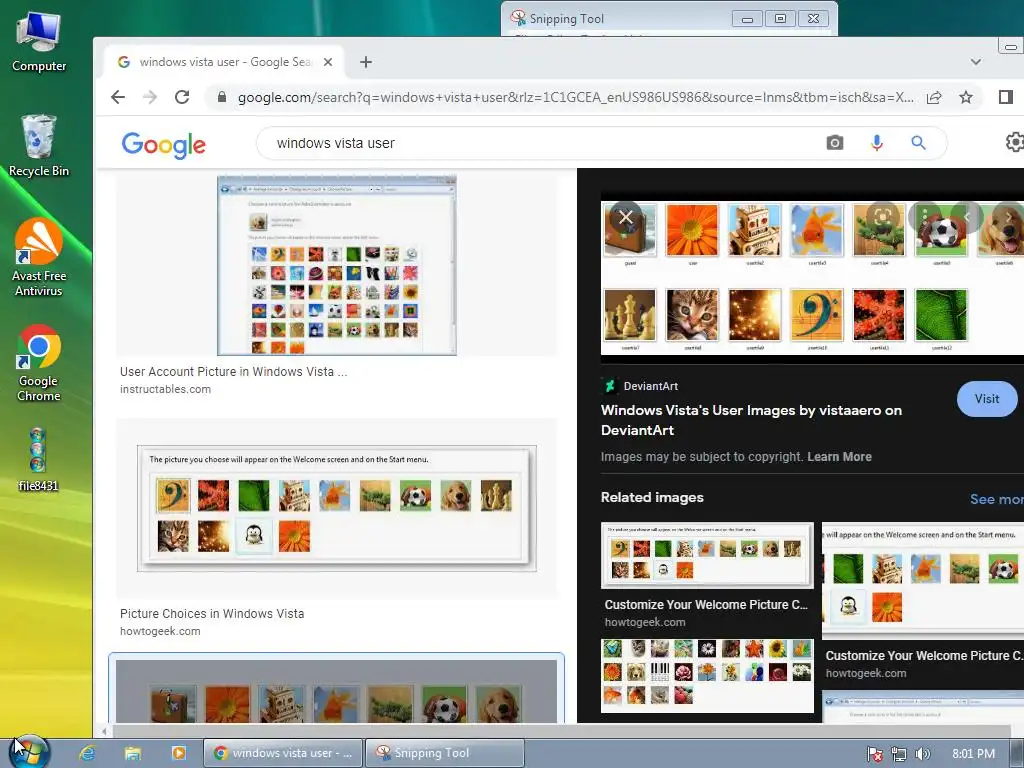Select the Google Chrome desktop shortcut
This screenshot has width=1024, height=768.
tap(39, 363)
